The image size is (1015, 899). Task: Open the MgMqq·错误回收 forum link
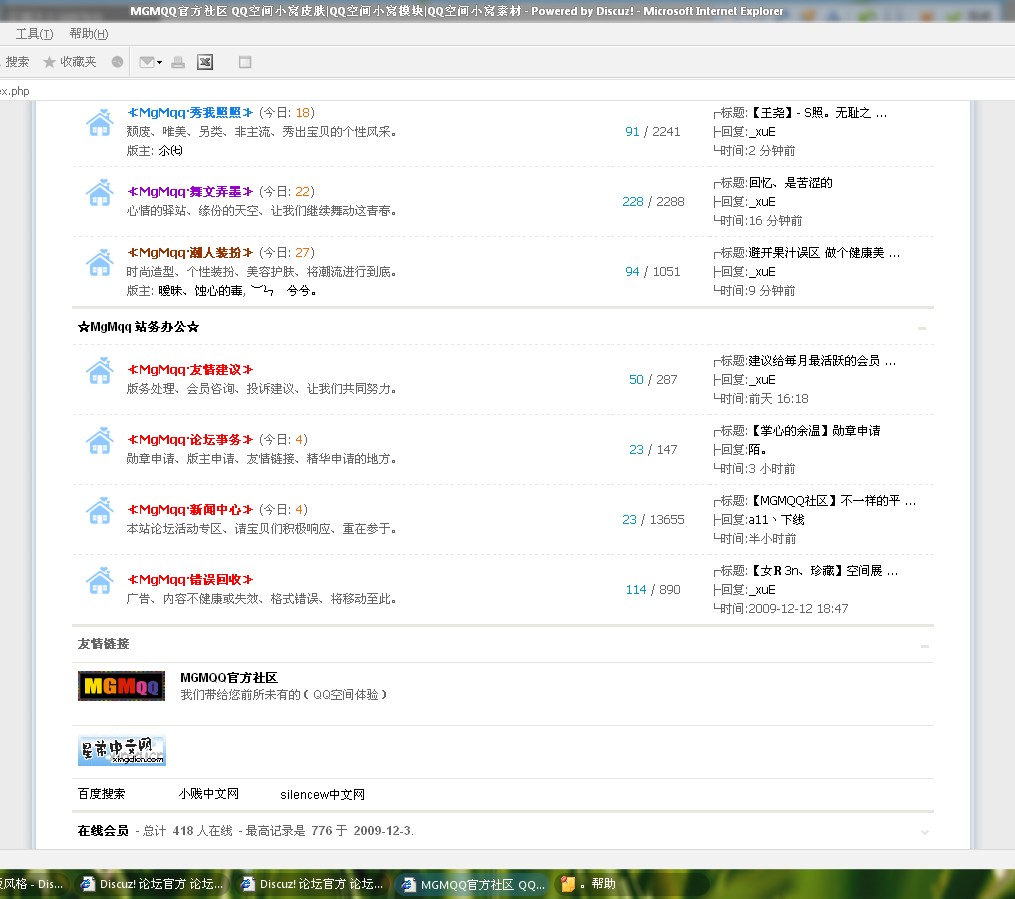[x=190, y=579]
